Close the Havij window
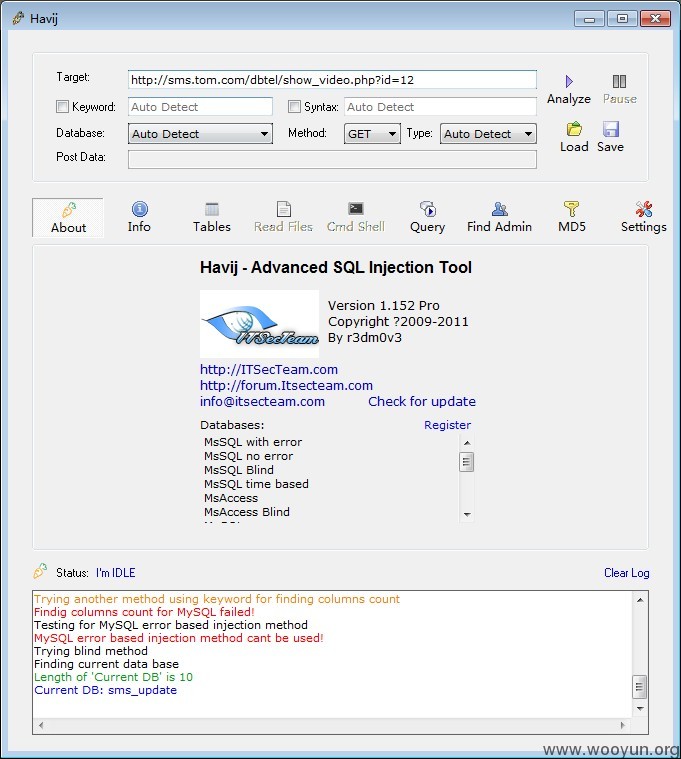The width and height of the screenshot is (681, 759). [x=655, y=19]
